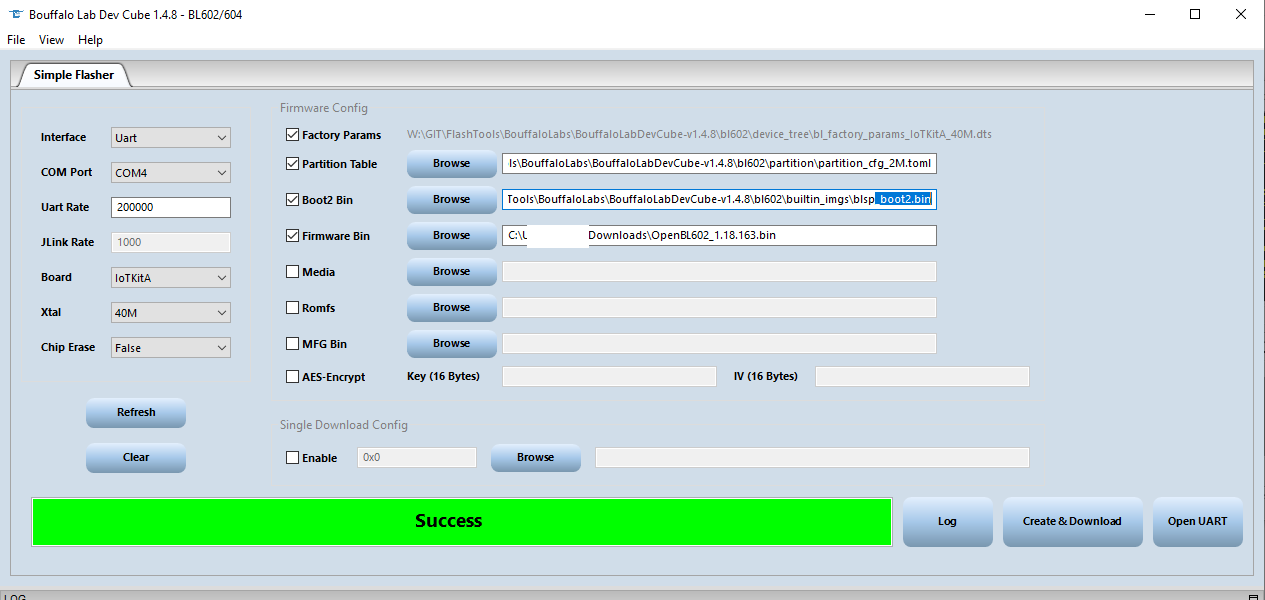Browse for the Media file
This screenshot has width=1265, height=600.
451,272
